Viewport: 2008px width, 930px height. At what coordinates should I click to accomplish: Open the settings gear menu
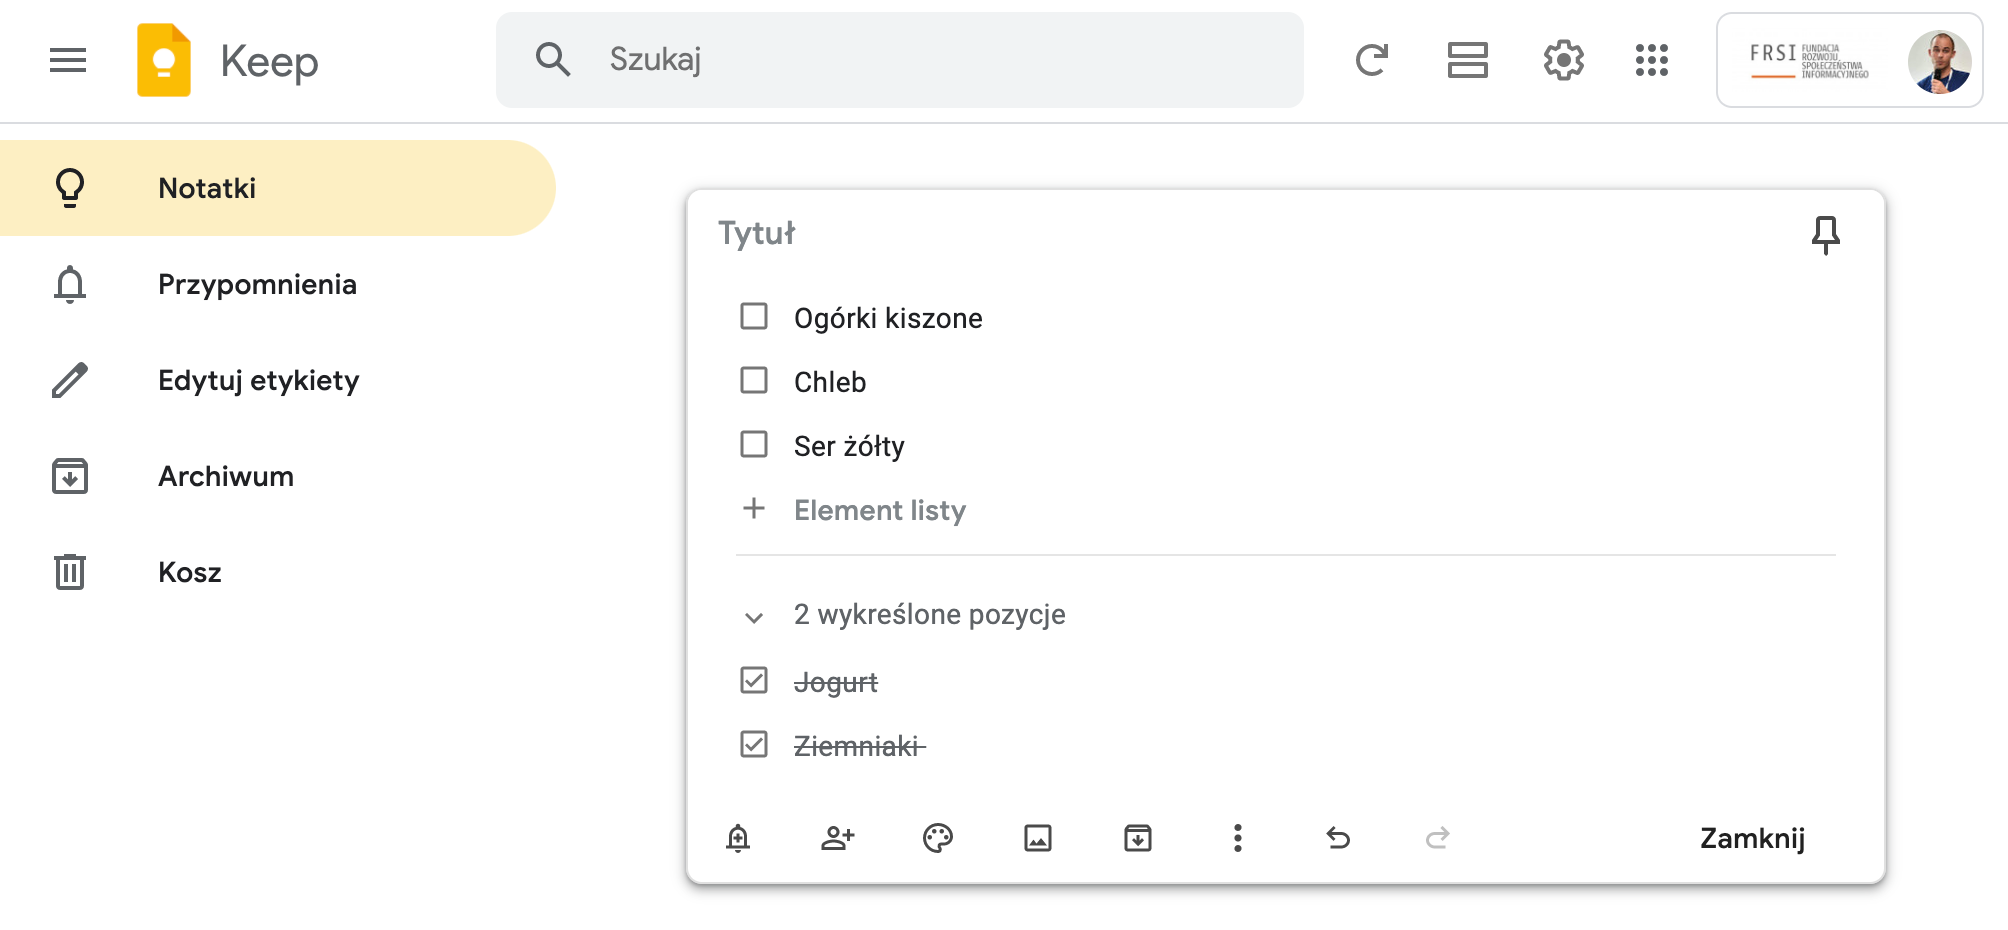(1563, 60)
